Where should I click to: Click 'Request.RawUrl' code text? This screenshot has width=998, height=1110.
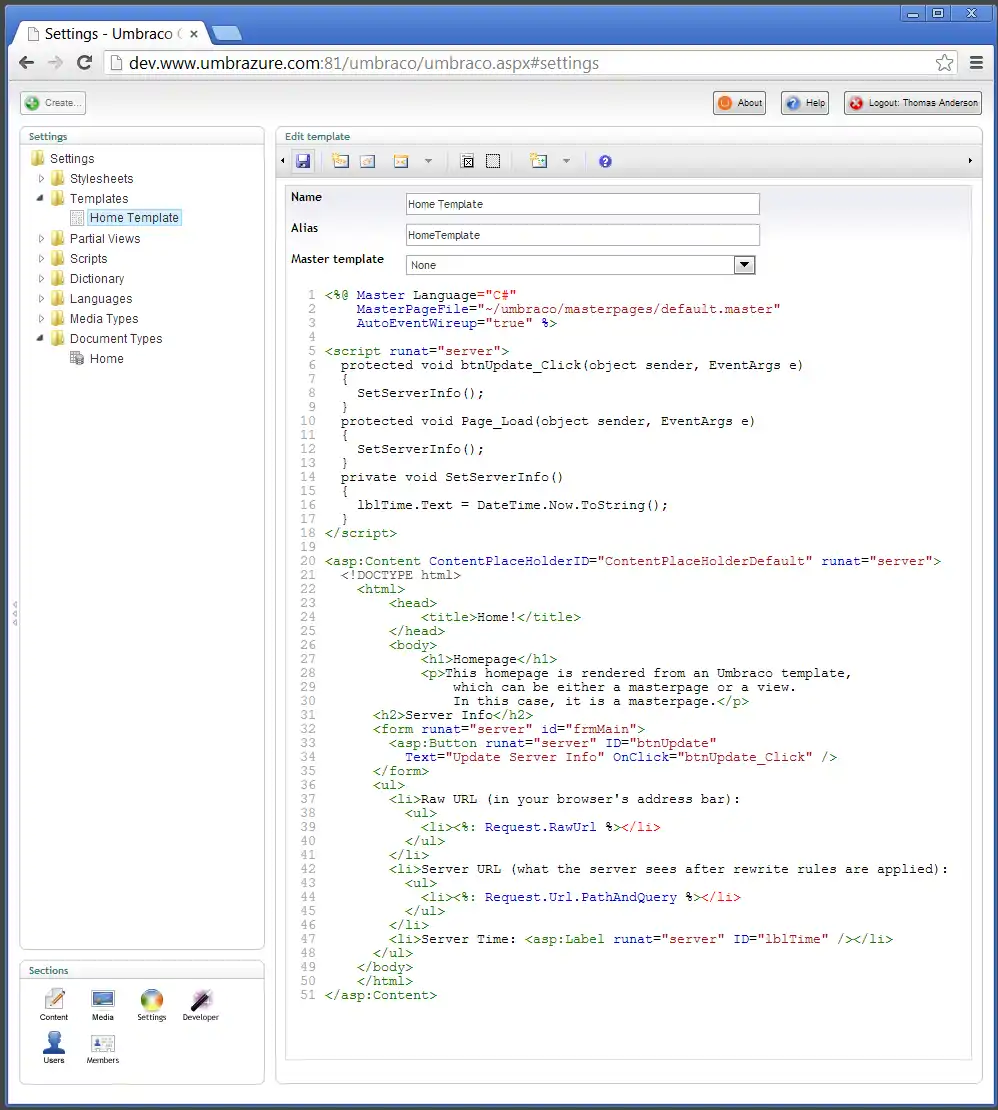coord(540,827)
